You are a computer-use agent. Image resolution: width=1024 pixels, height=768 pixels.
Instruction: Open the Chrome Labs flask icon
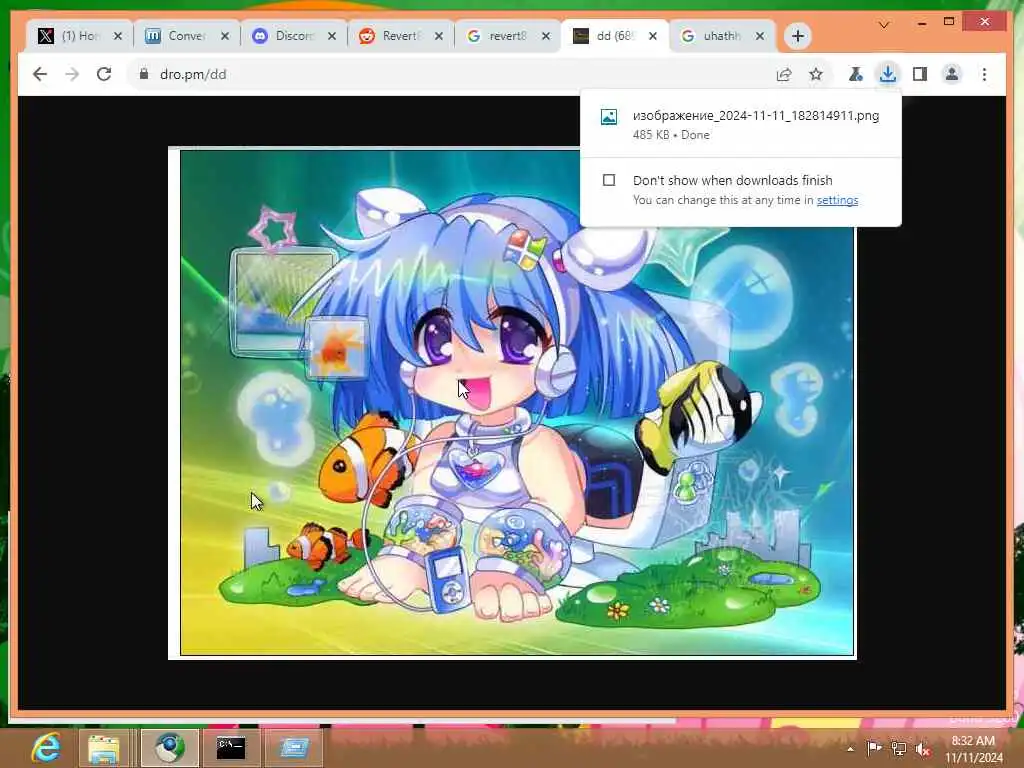pyautogui.click(x=855, y=74)
